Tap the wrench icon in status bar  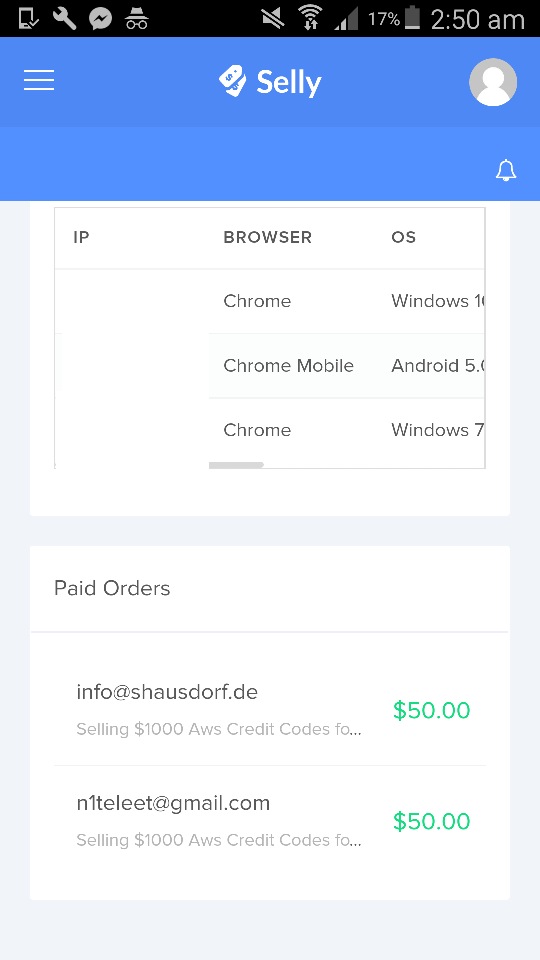(x=64, y=19)
